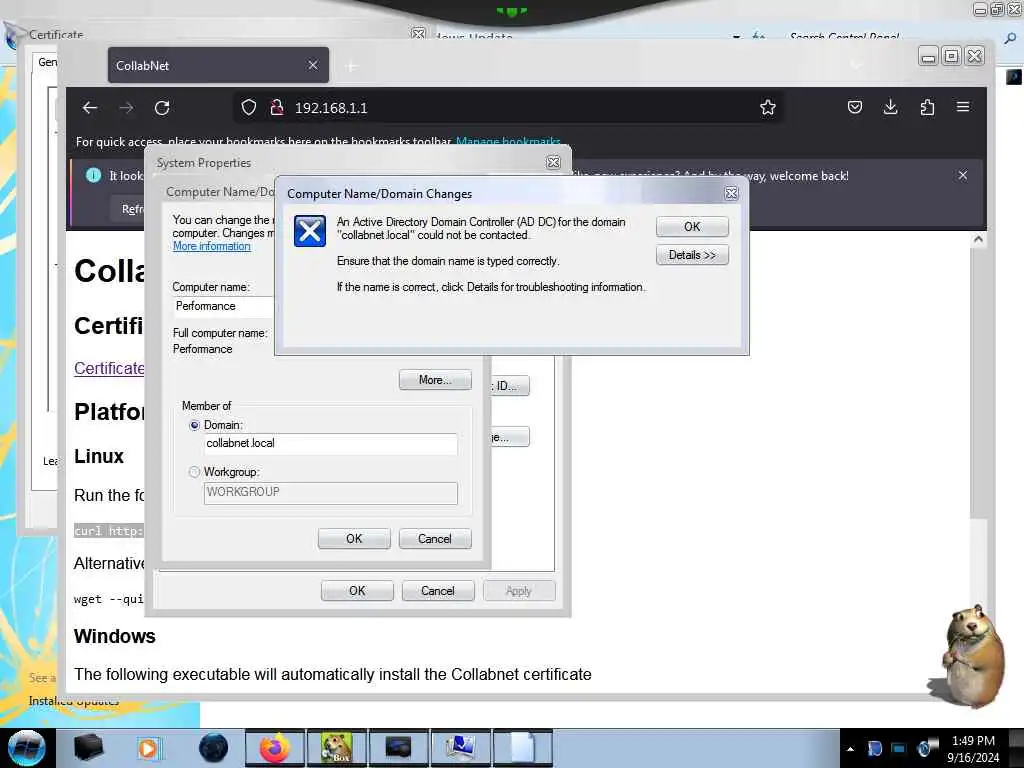Click the WORKGROUP text field
The width and height of the screenshot is (1024, 768).
[x=330, y=492]
